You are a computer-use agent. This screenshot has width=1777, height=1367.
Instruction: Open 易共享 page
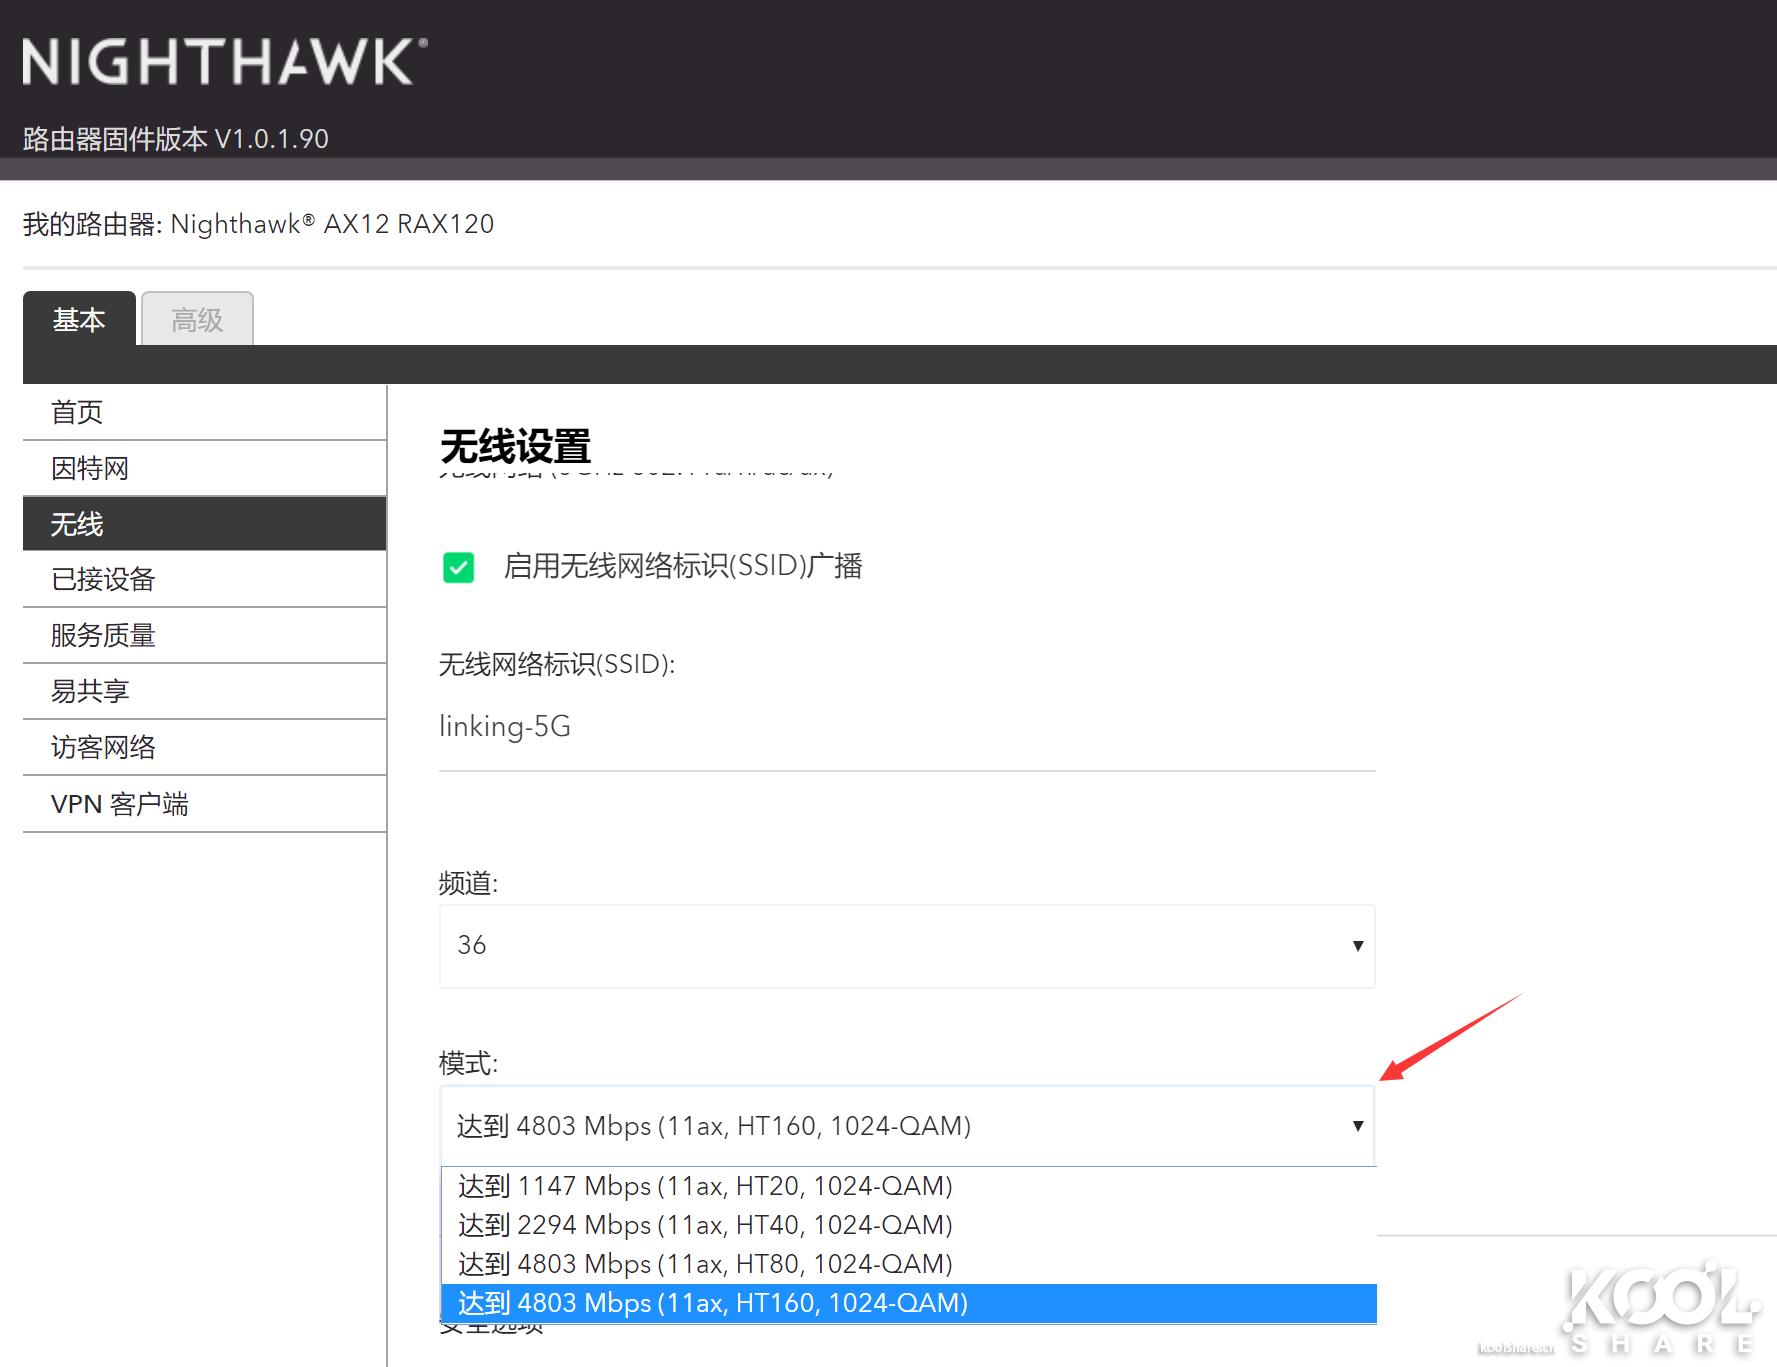(x=90, y=691)
